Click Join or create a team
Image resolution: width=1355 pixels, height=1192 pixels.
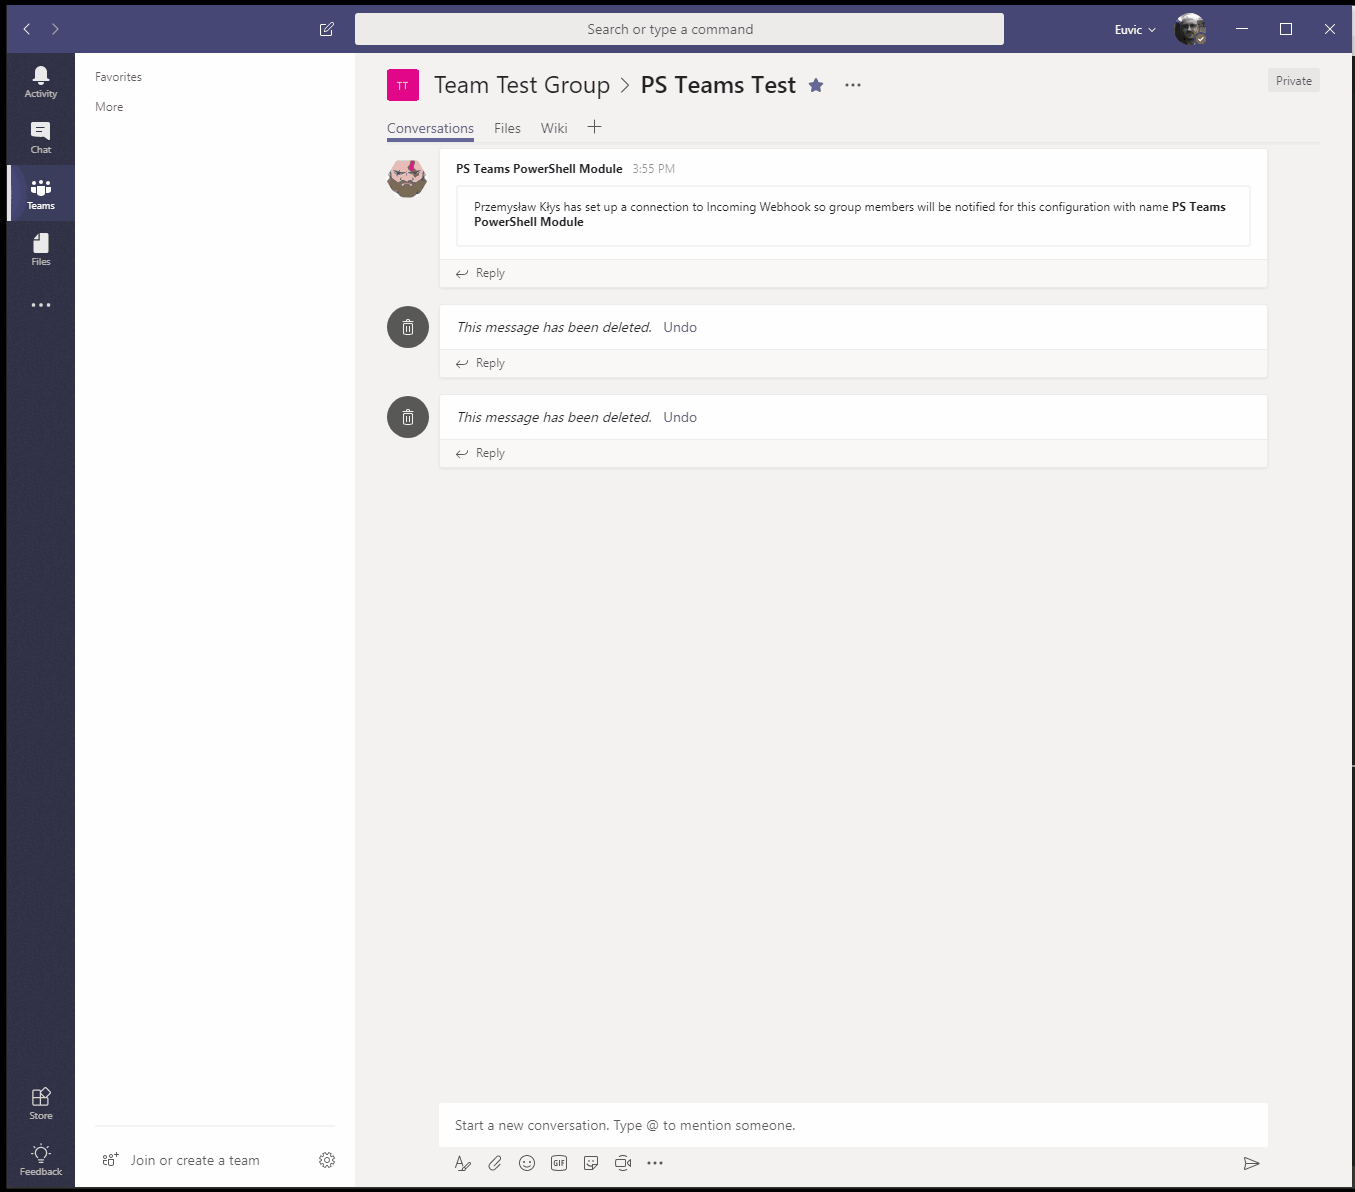click(195, 1160)
